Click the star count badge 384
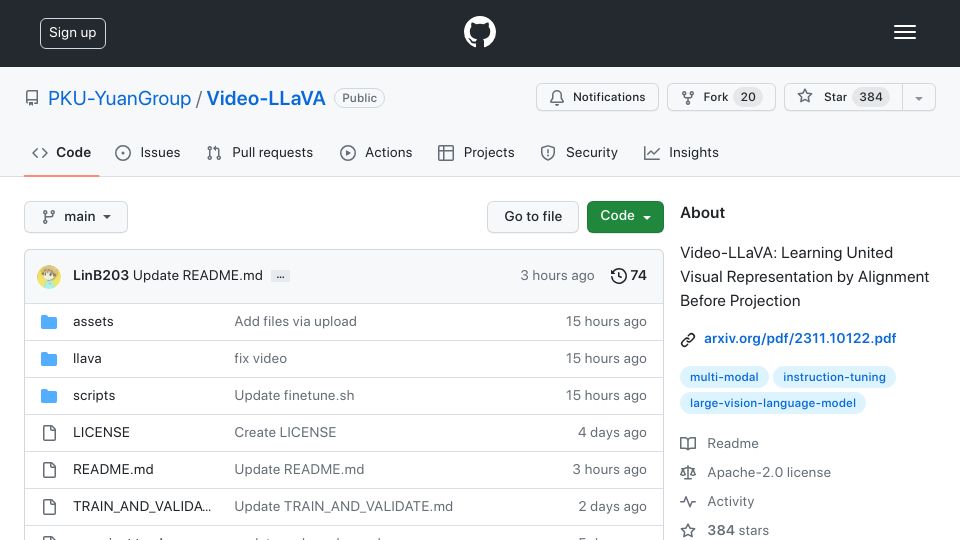The width and height of the screenshot is (960, 540). [871, 97]
